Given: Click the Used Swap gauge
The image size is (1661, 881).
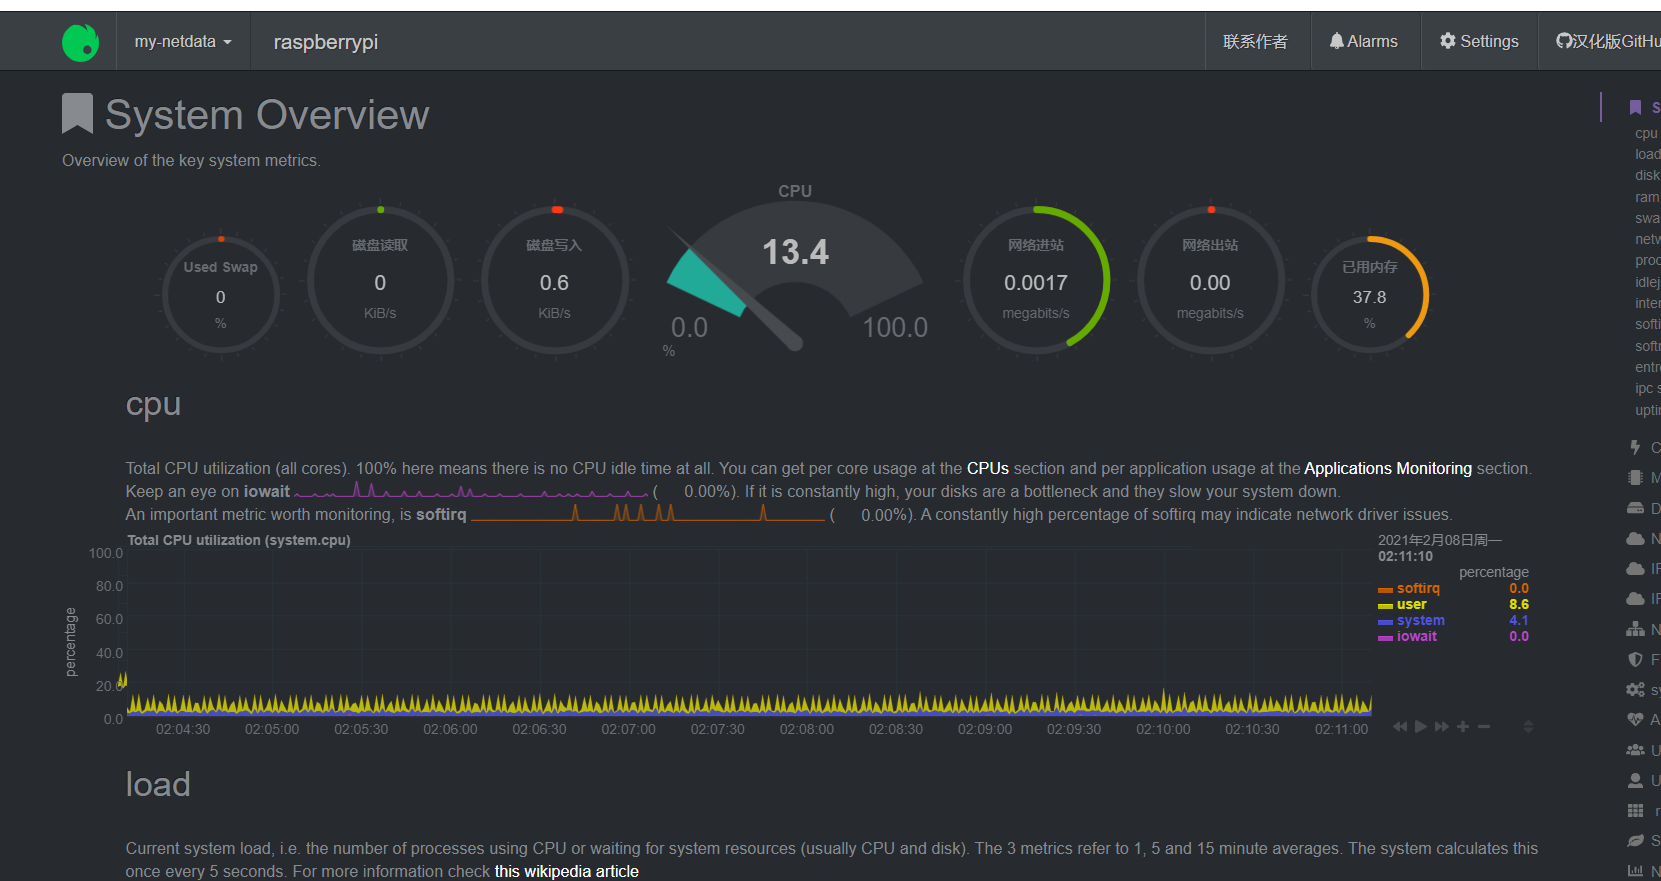Looking at the screenshot, I should [x=221, y=295].
